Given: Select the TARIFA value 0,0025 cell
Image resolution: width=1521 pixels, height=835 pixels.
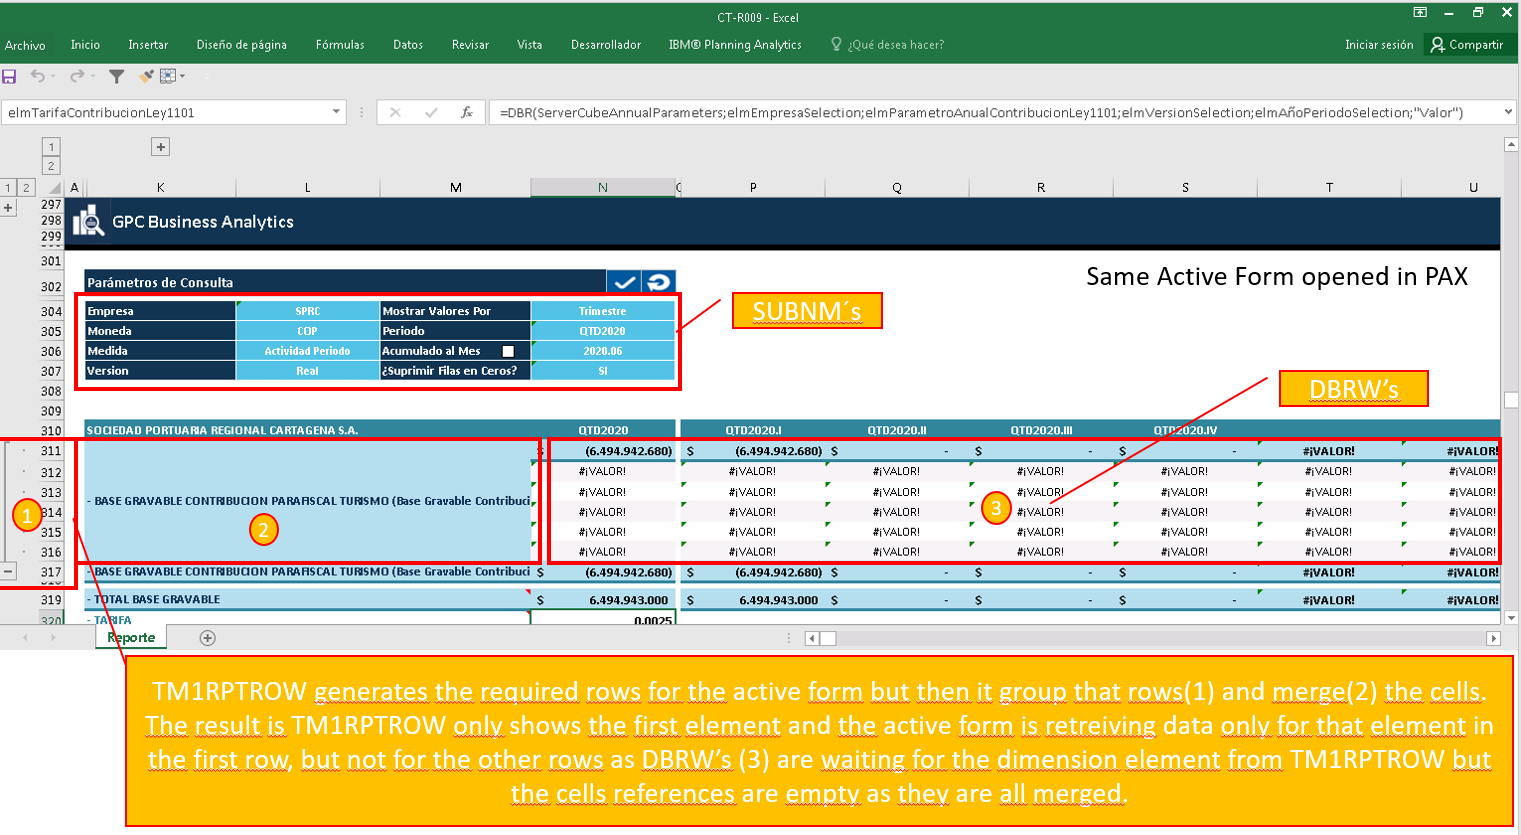Looking at the screenshot, I should (x=603, y=620).
